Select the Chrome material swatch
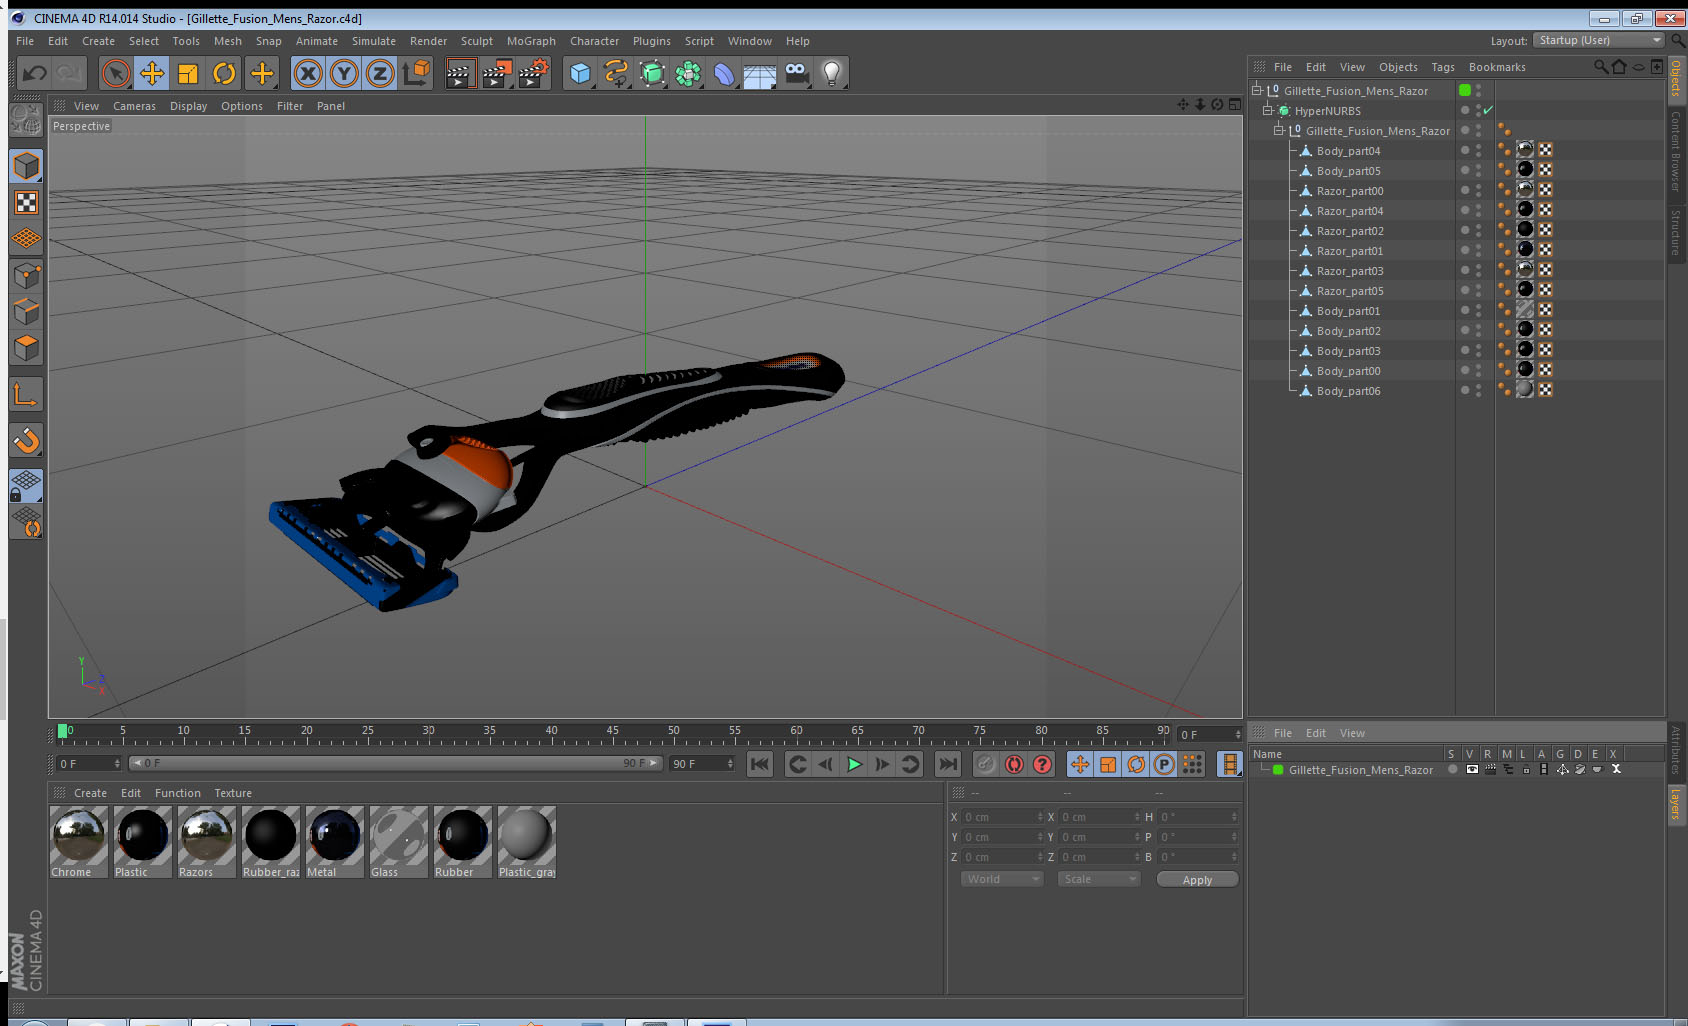 point(78,842)
